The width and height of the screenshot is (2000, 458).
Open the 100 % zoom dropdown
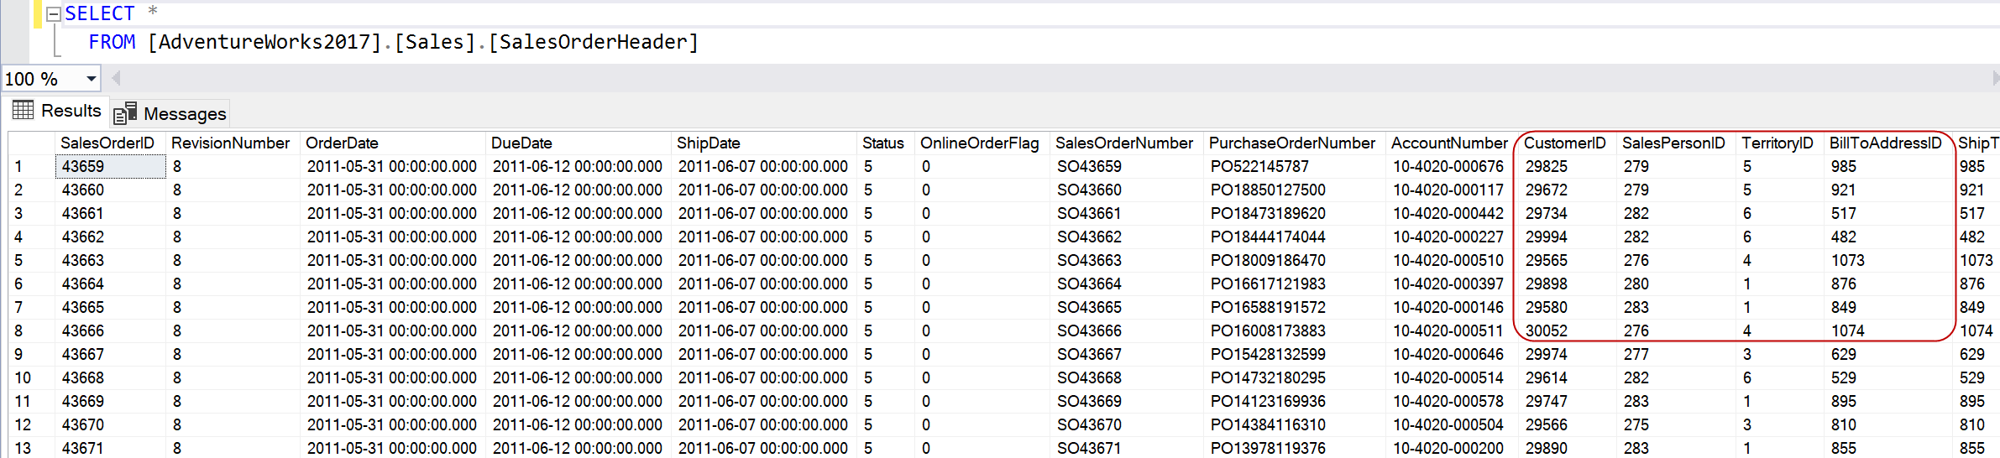(91, 78)
